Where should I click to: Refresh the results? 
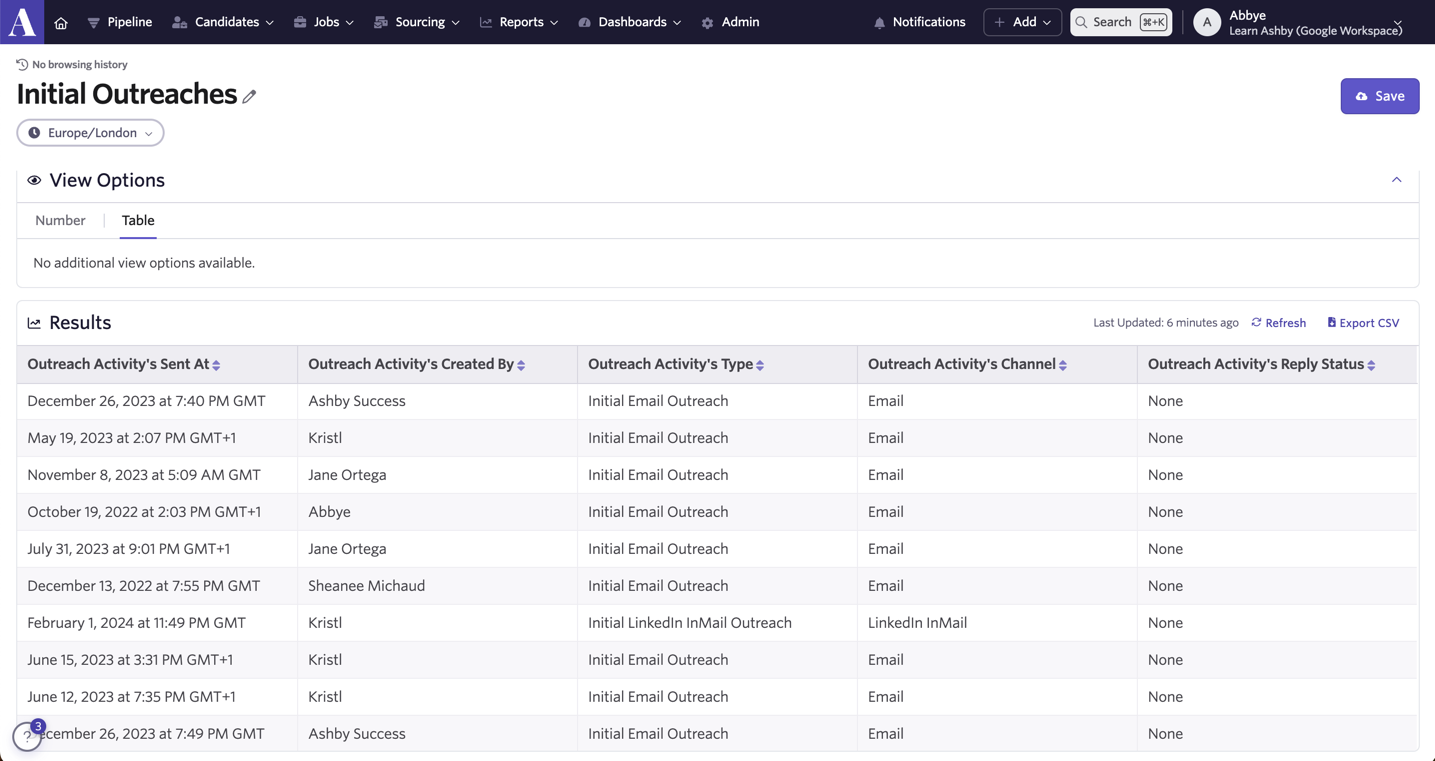1278,323
